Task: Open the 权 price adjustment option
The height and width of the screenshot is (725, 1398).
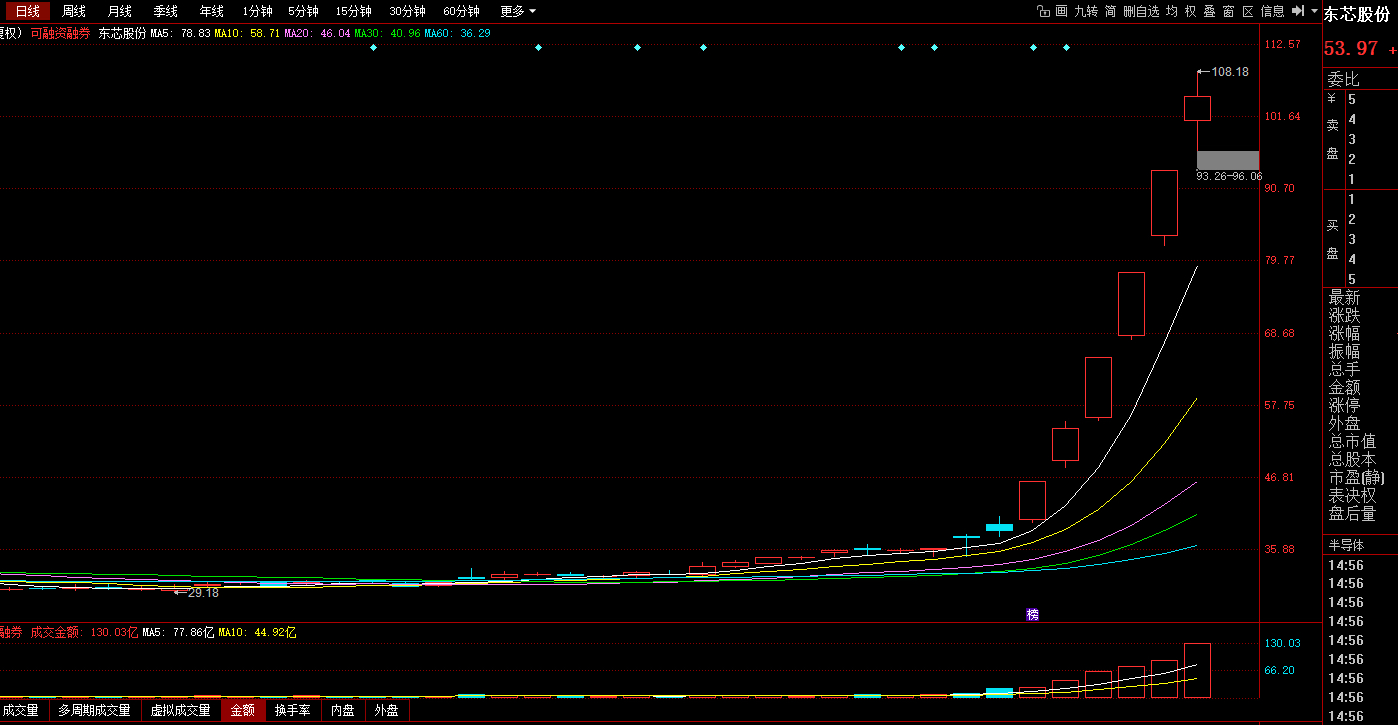Action: (x=1190, y=11)
